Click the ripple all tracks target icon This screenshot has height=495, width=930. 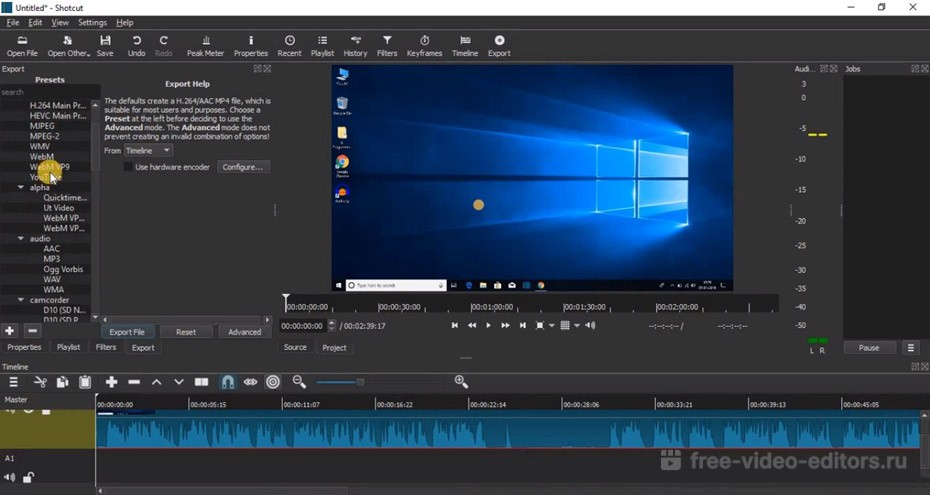pos(273,382)
